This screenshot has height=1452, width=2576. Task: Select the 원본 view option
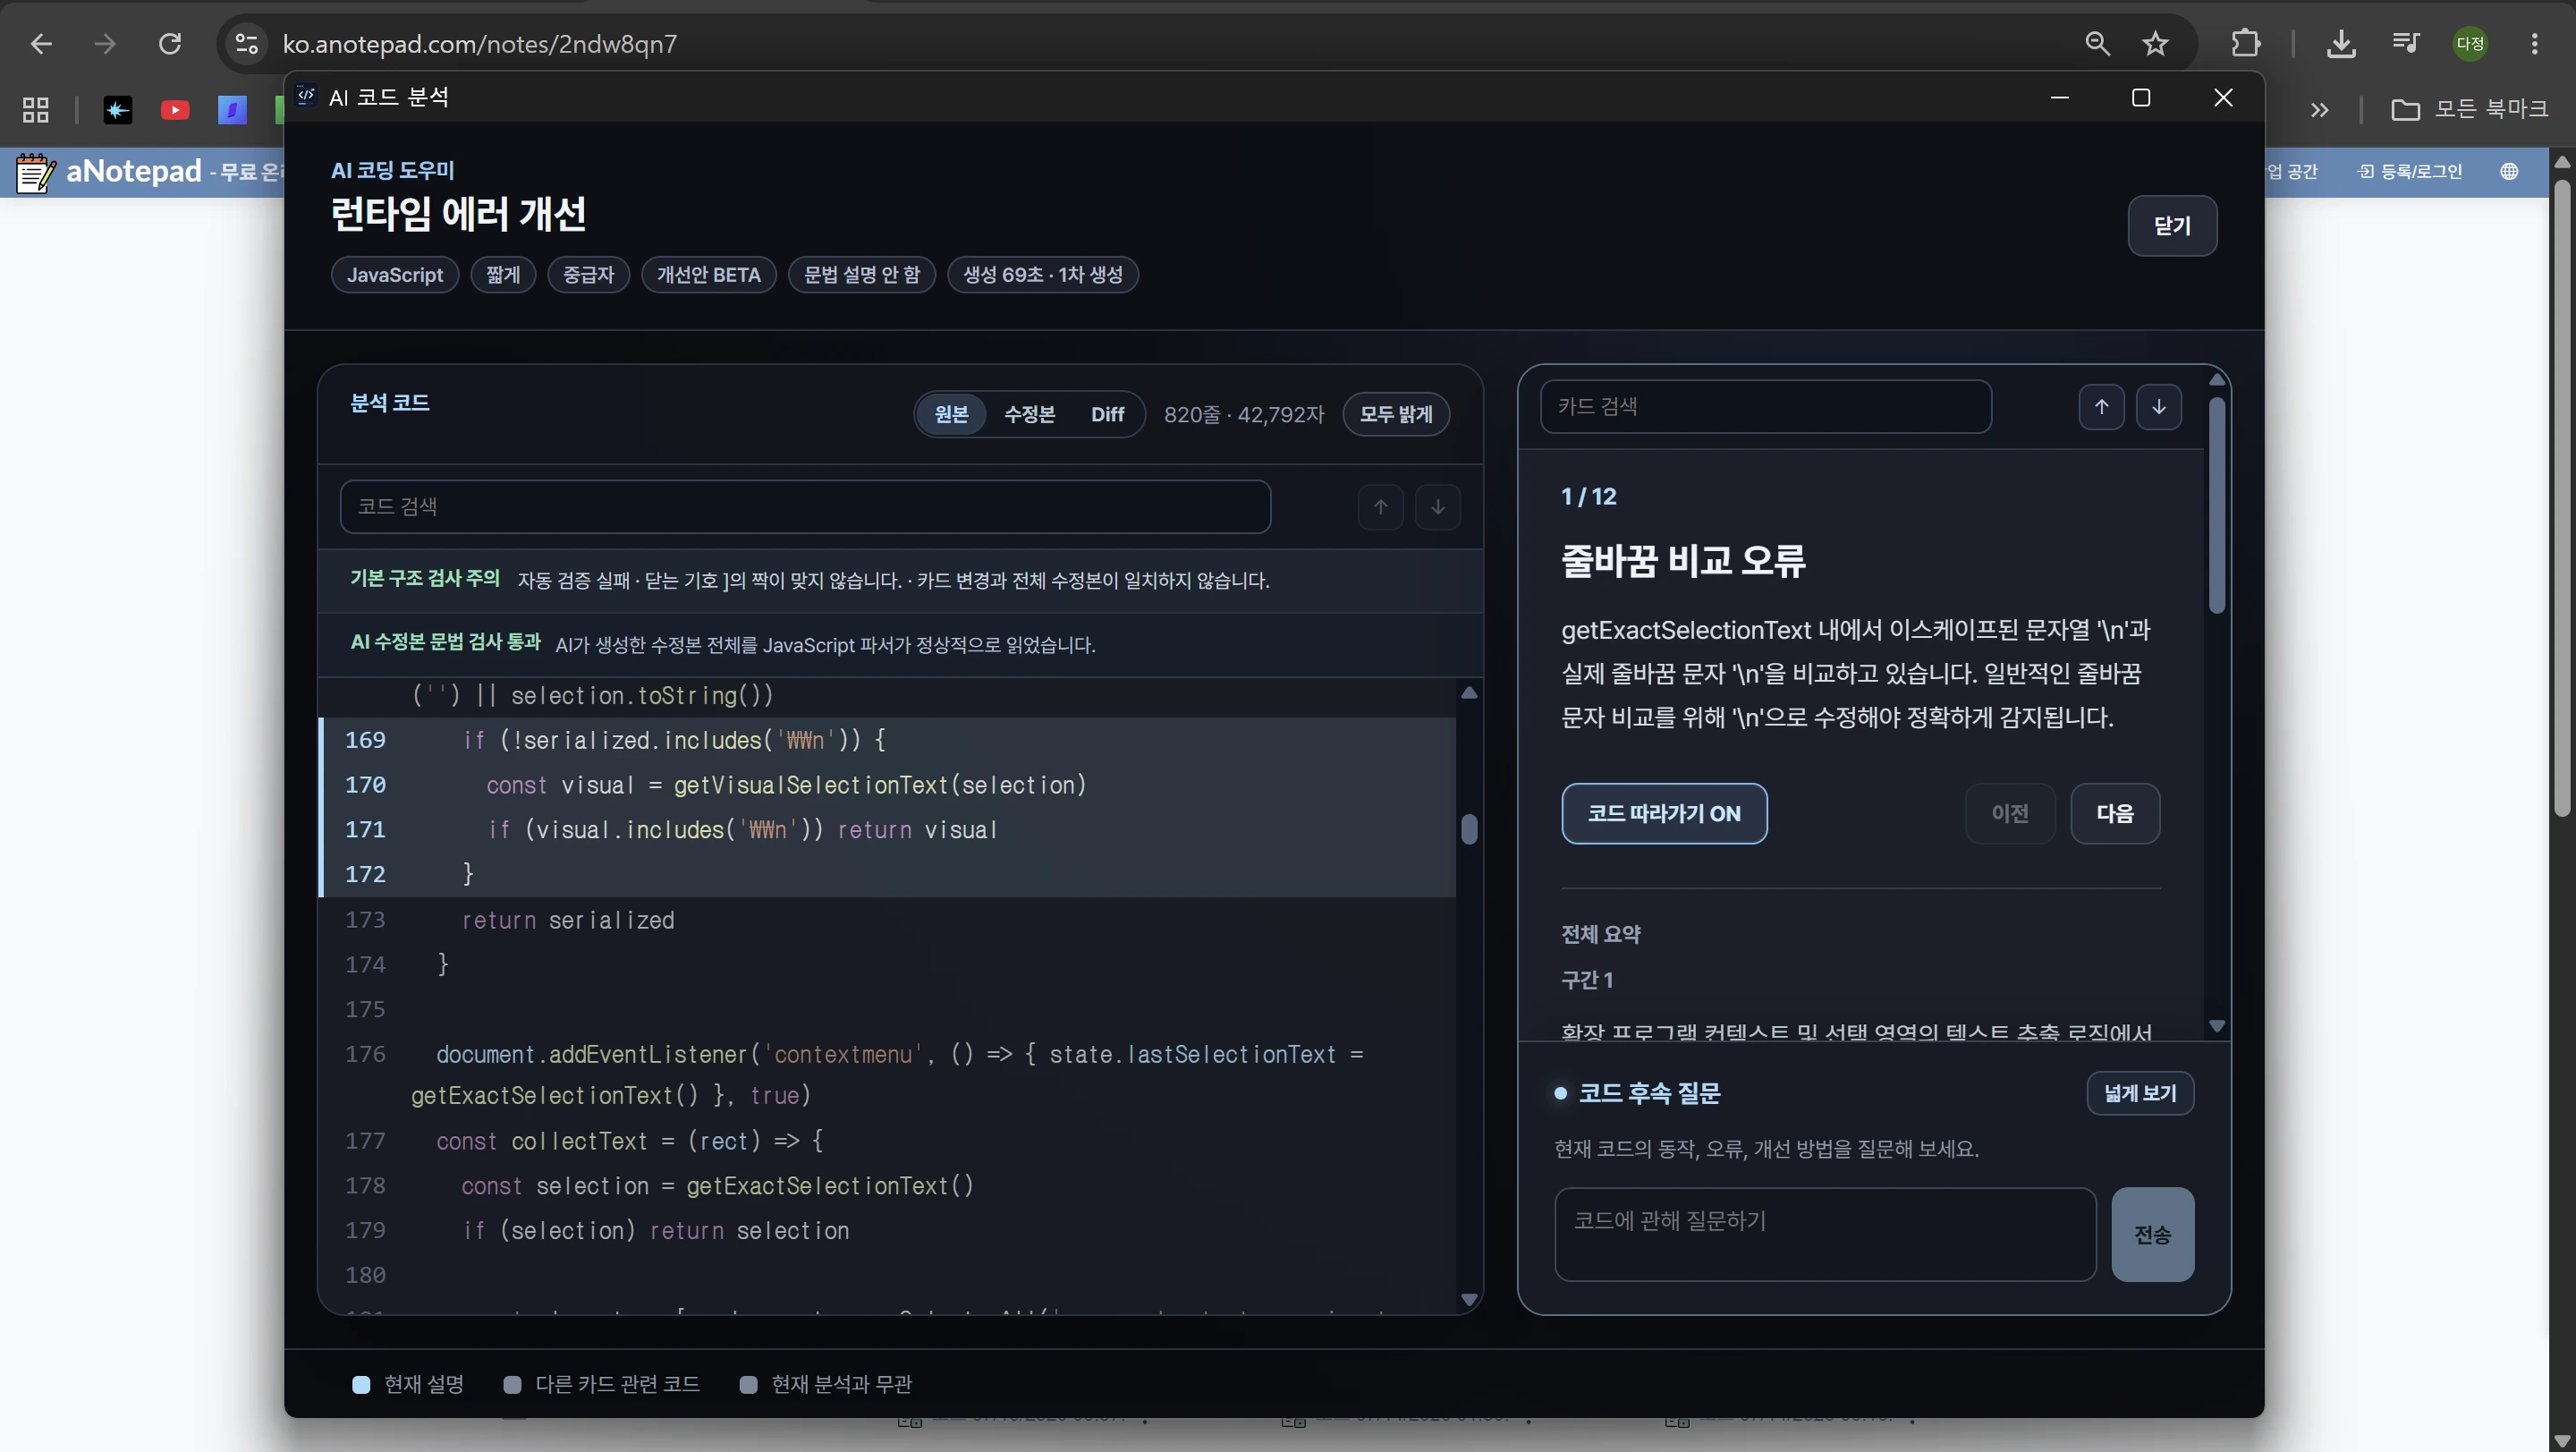point(951,414)
